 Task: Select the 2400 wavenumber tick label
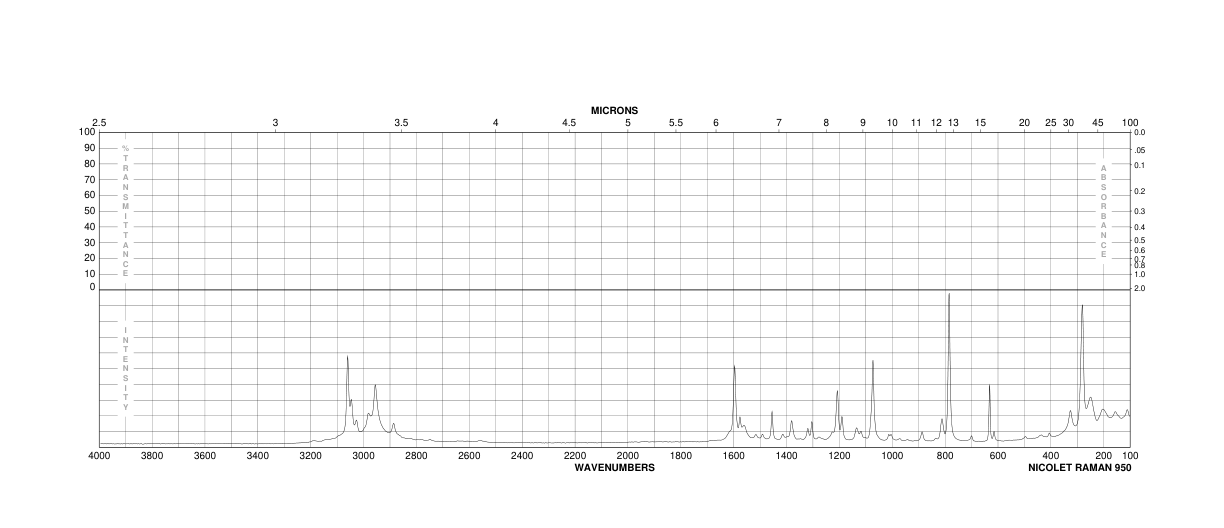[x=522, y=456]
